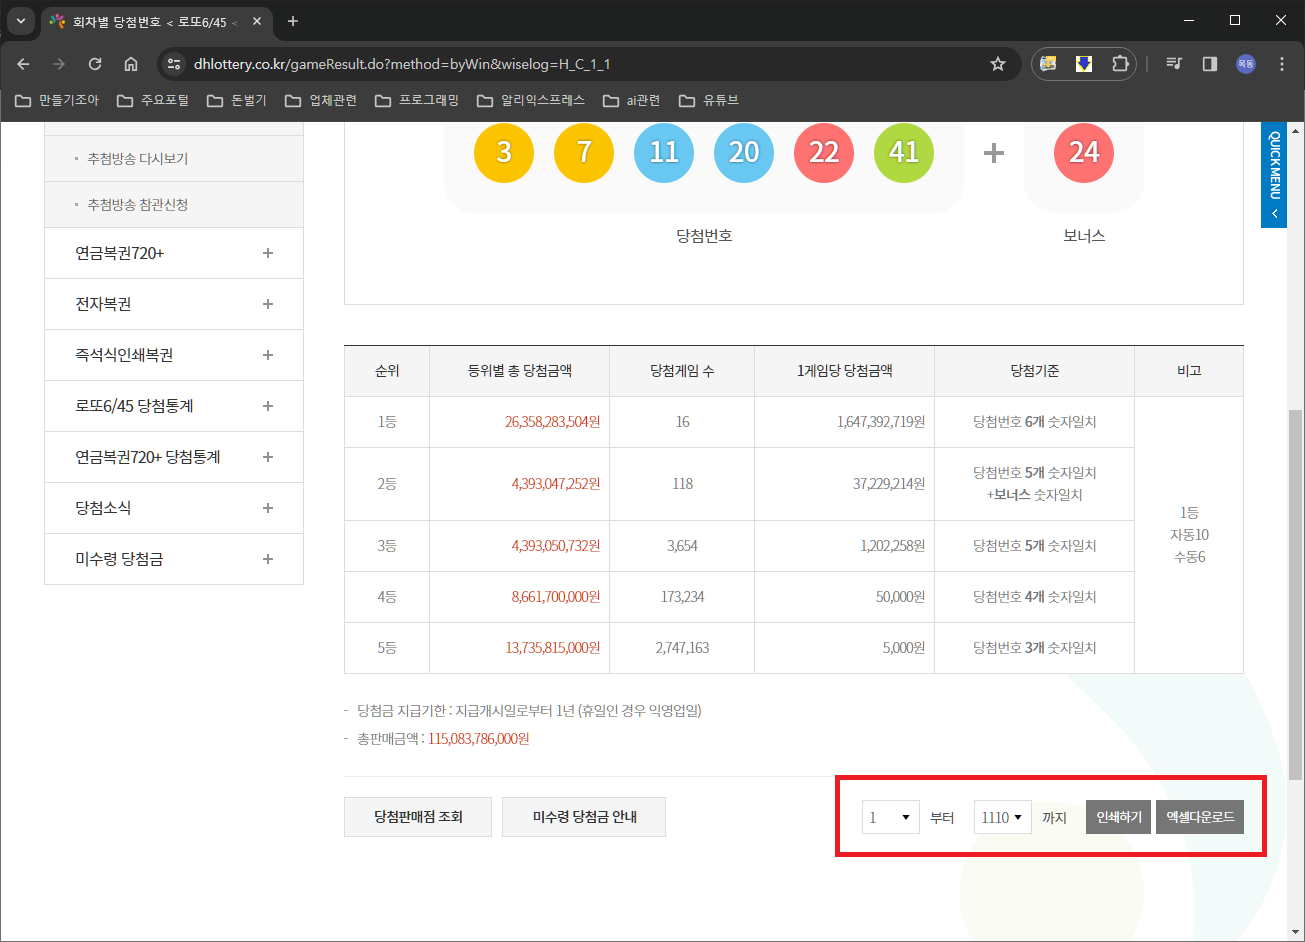The width and height of the screenshot is (1305, 942).
Task: Expand the 즉석식인쇄복권 sidebar menu
Action: [174, 355]
